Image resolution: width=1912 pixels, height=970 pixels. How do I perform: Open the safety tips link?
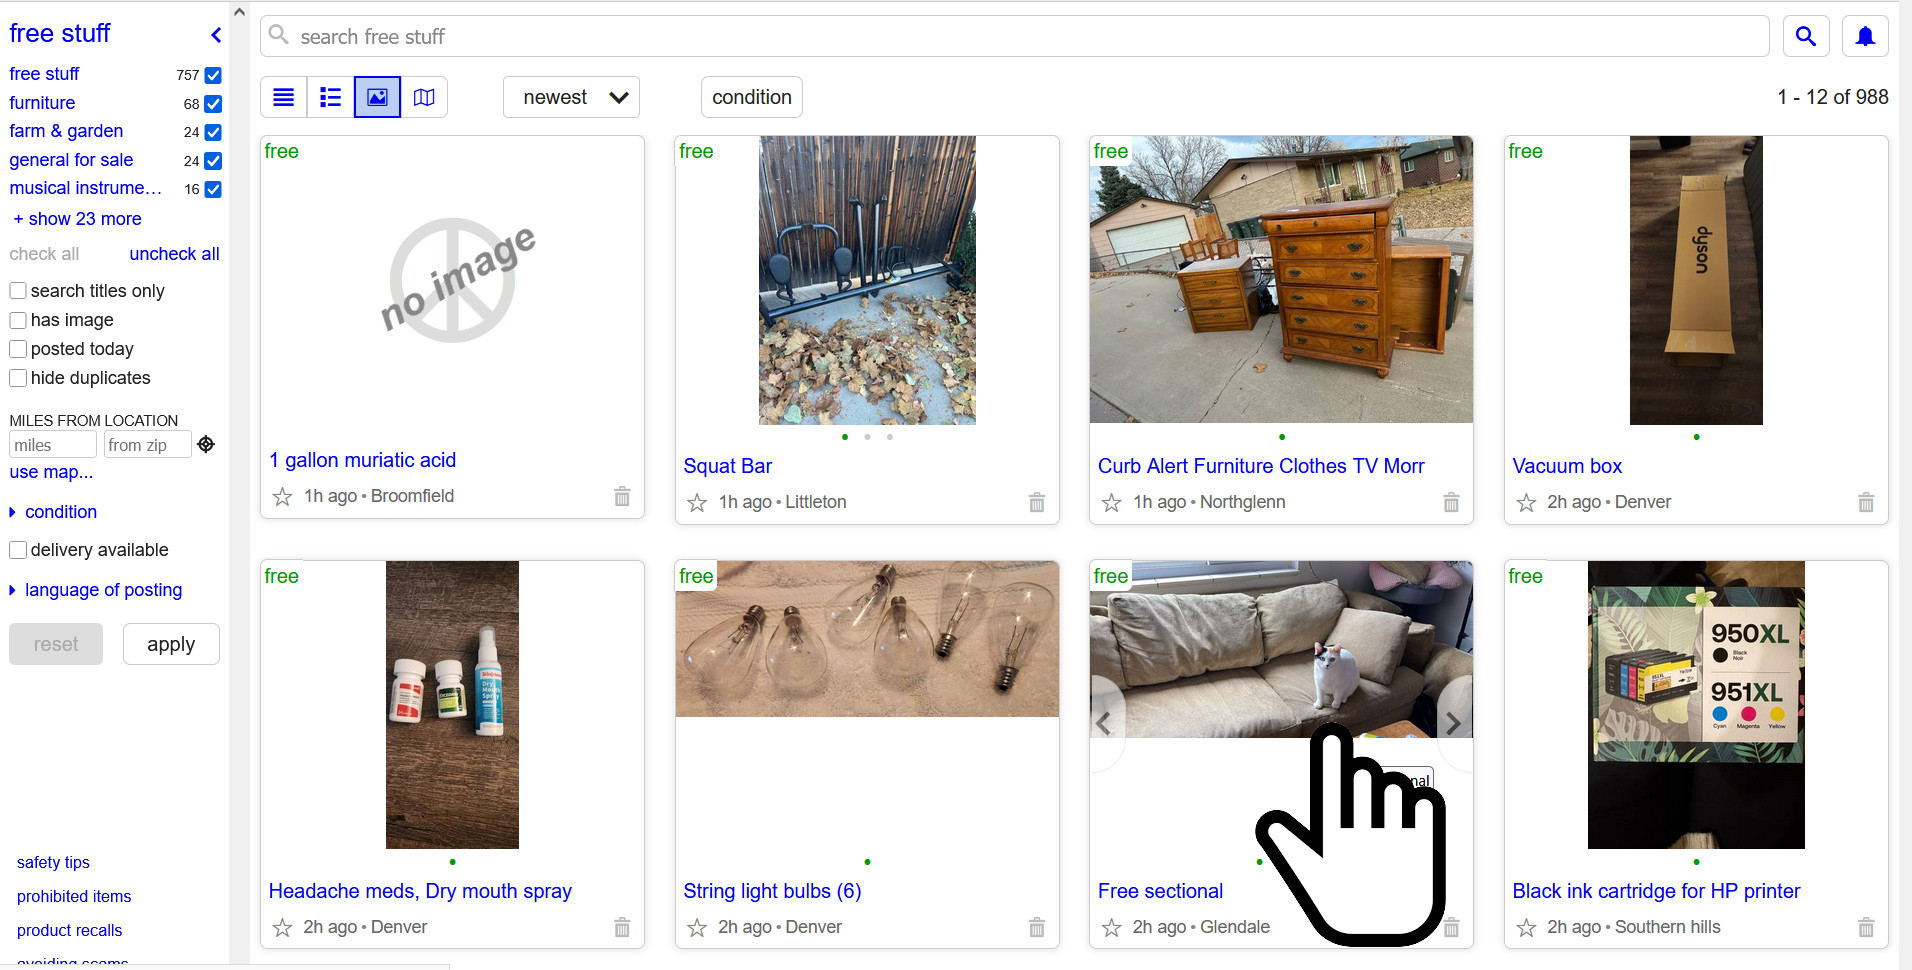pyautogui.click(x=53, y=862)
